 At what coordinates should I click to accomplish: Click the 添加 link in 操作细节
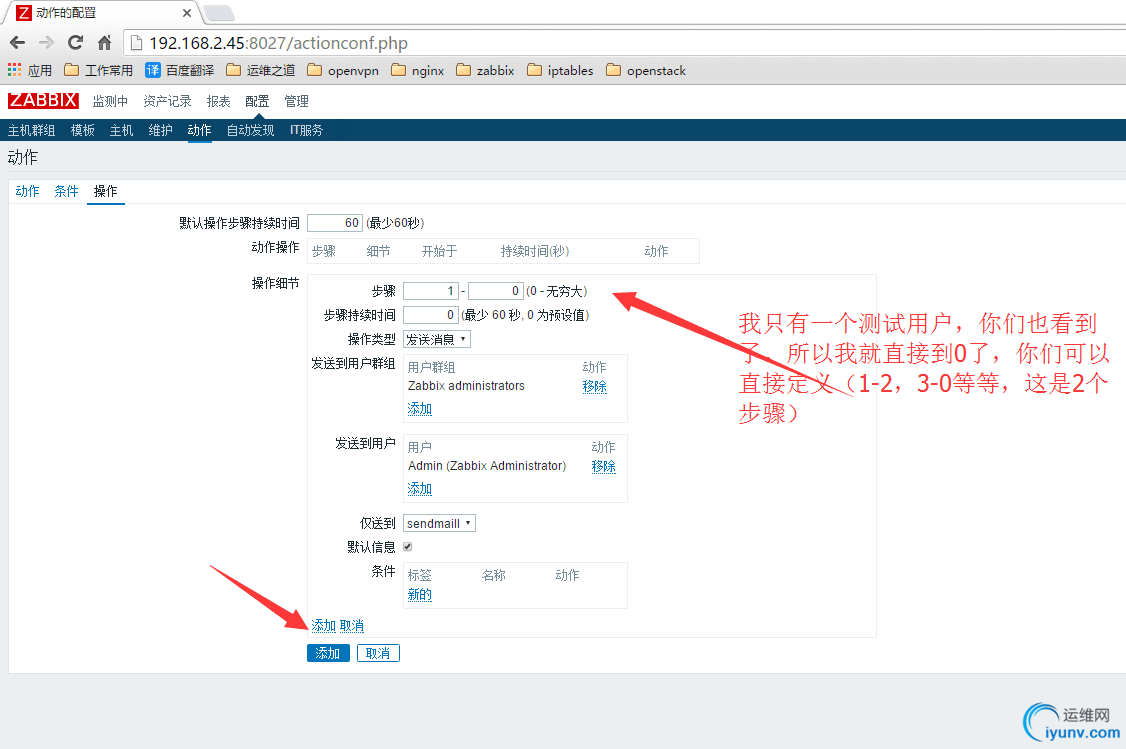323,625
